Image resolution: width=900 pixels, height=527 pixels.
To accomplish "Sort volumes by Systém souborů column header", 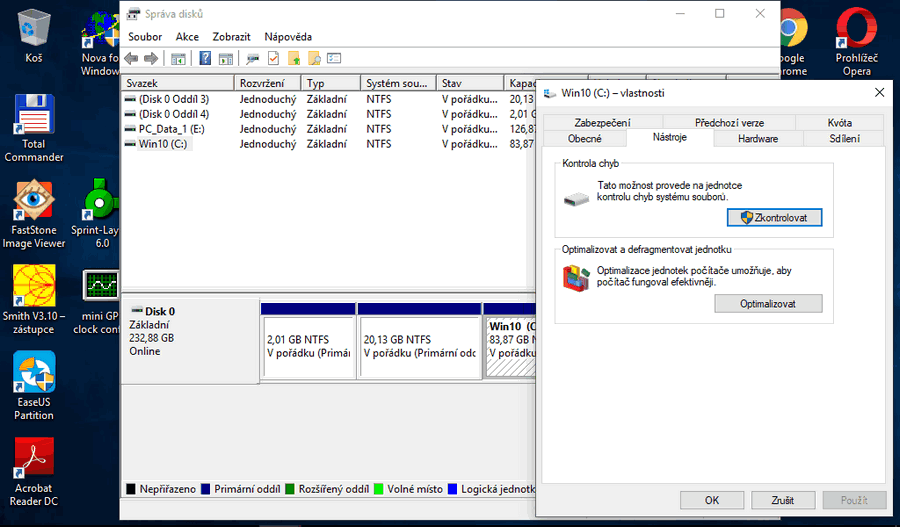I will pyautogui.click(x=397, y=84).
